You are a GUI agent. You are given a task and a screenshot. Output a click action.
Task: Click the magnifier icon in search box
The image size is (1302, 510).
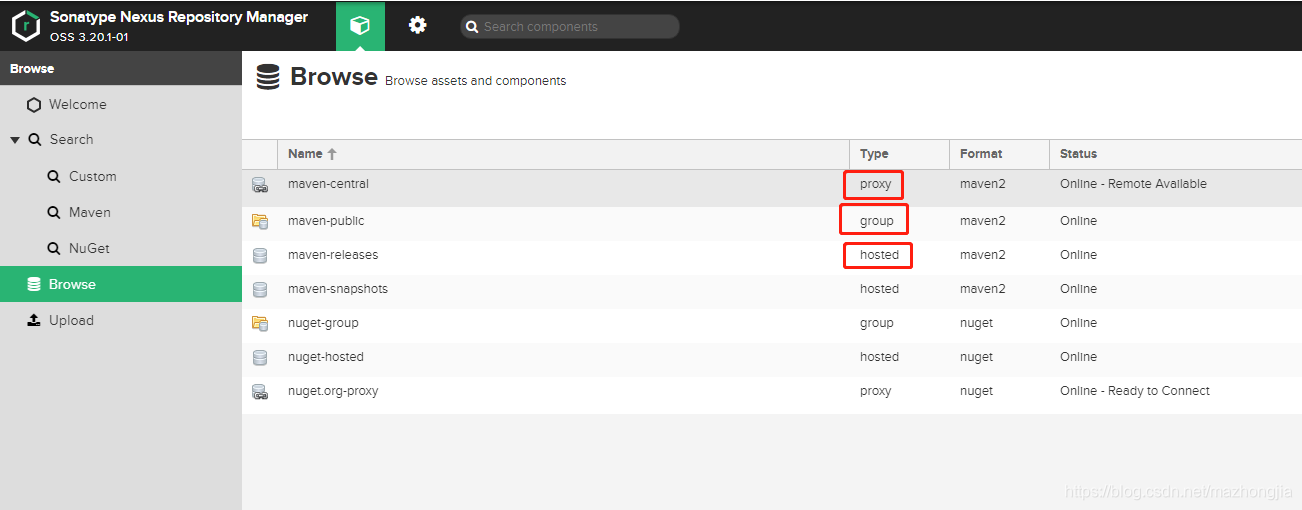pos(471,27)
